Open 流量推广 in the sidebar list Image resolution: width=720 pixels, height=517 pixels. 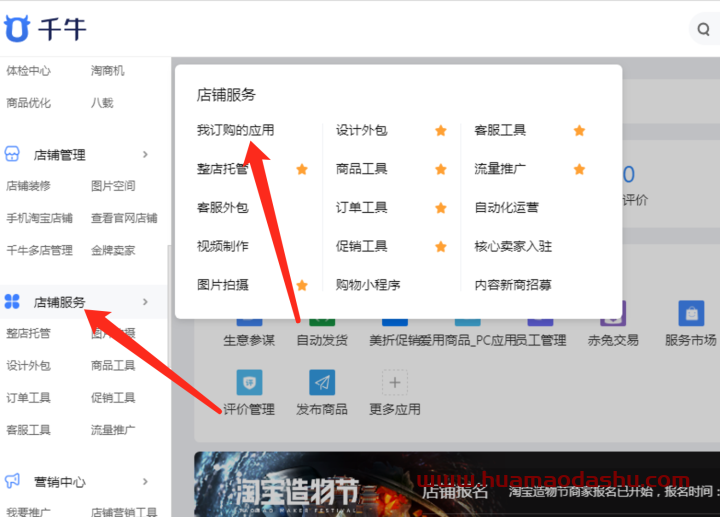point(113,430)
